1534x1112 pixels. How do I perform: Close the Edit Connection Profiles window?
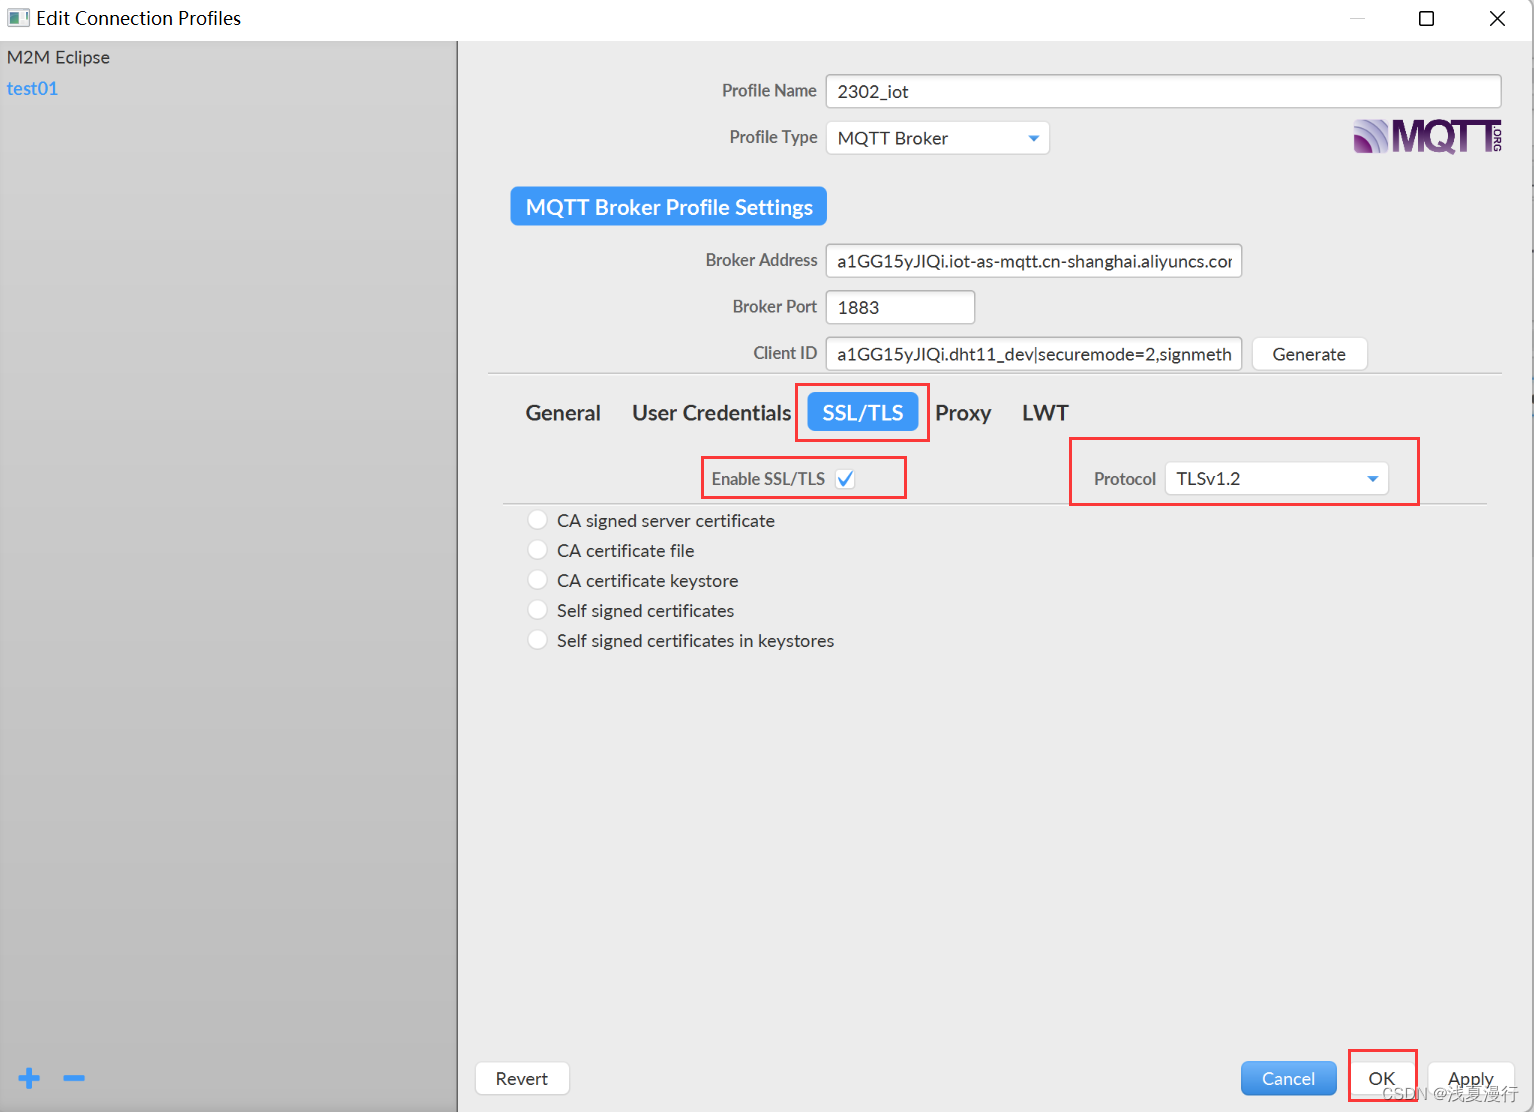pos(1497,18)
